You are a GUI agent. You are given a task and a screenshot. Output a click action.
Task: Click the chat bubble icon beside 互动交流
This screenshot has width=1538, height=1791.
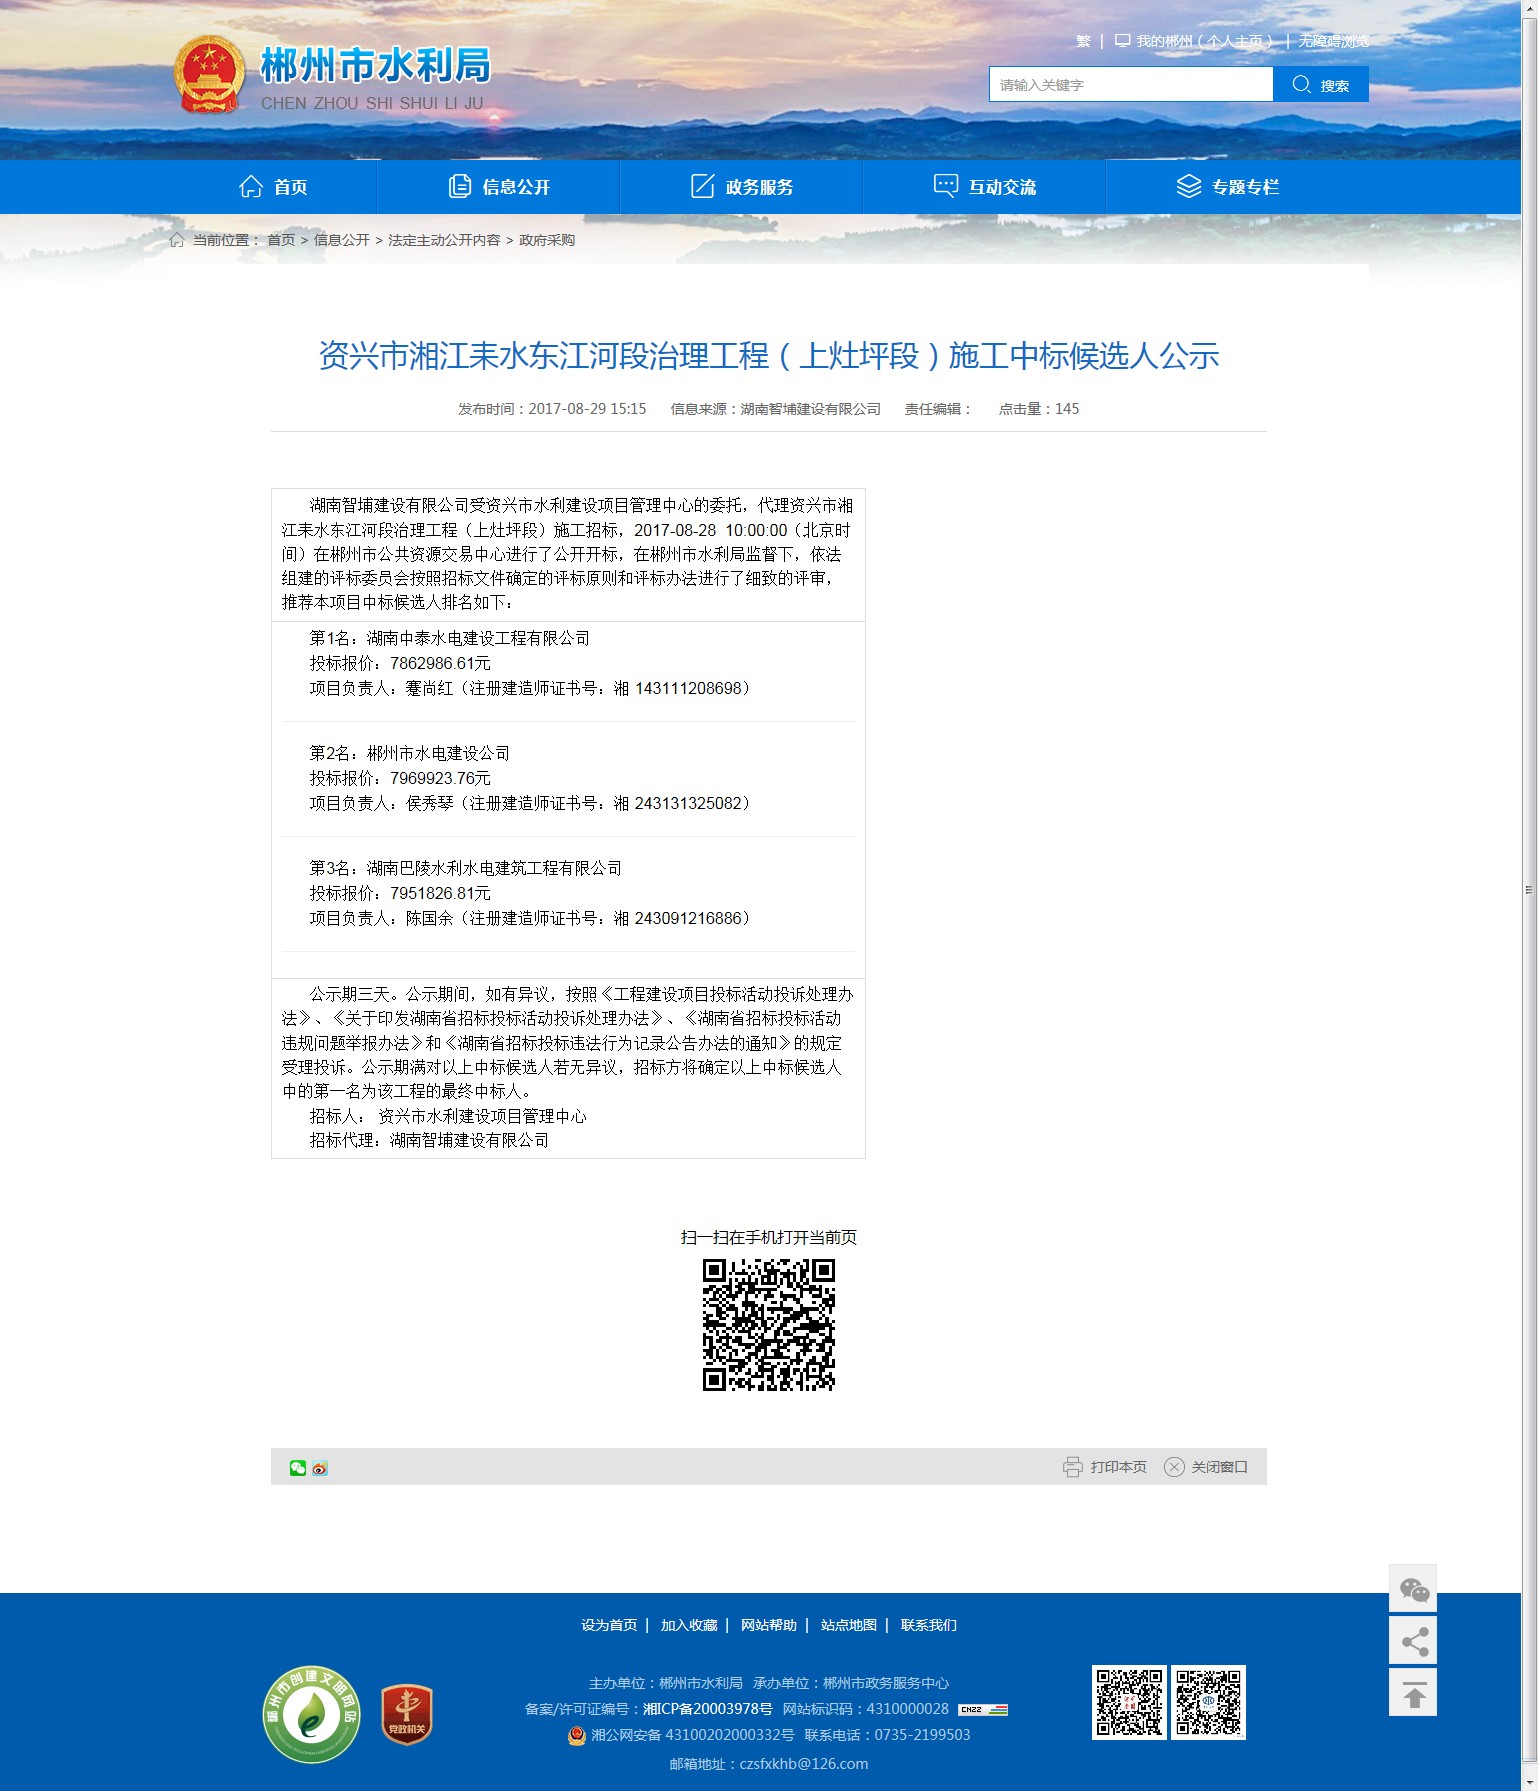pos(946,186)
